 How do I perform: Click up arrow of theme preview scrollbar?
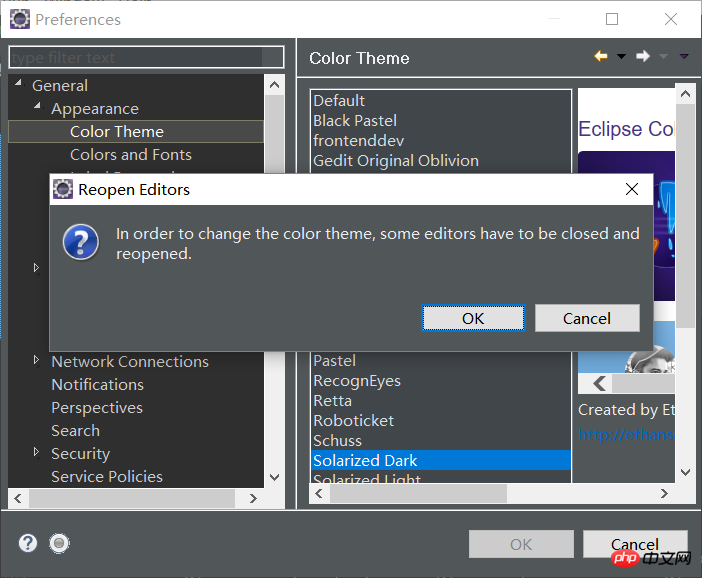pos(685,94)
